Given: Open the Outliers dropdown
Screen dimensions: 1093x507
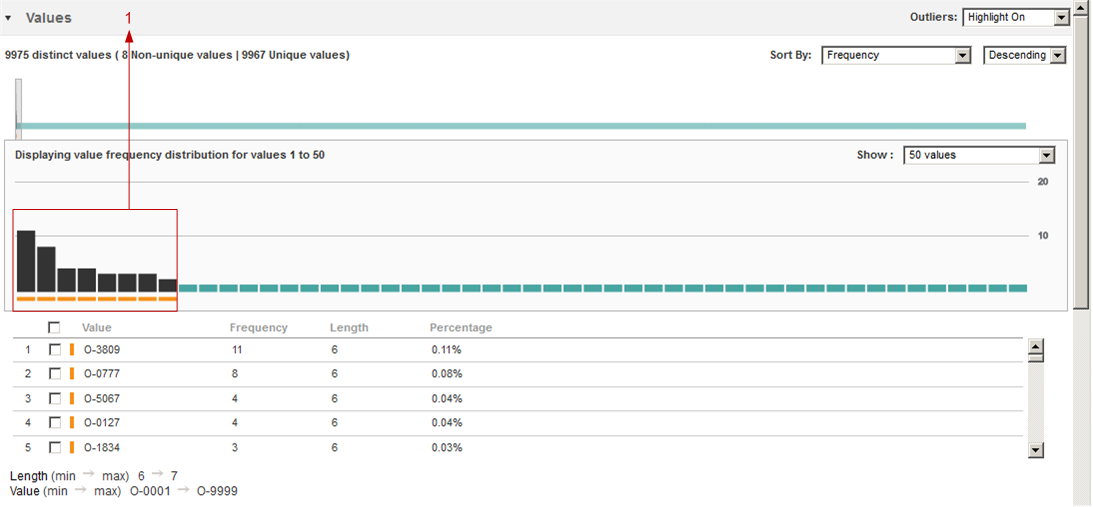Looking at the screenshot, I should (x=1015, y=18).
